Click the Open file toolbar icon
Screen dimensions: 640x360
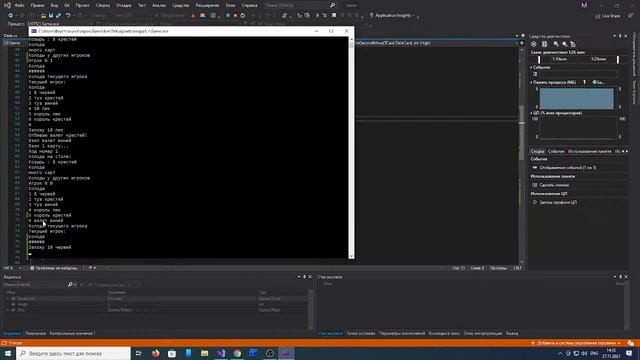43,16
